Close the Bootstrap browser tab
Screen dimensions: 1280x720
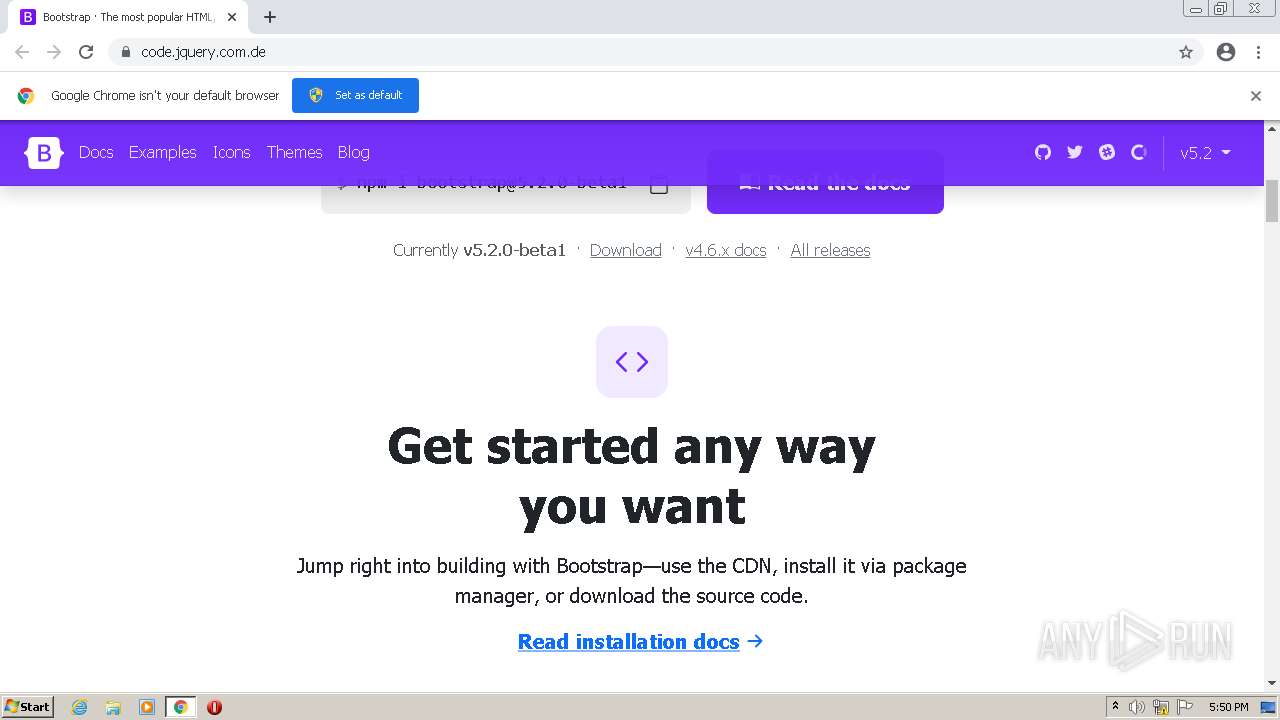(x=232, y=17)
